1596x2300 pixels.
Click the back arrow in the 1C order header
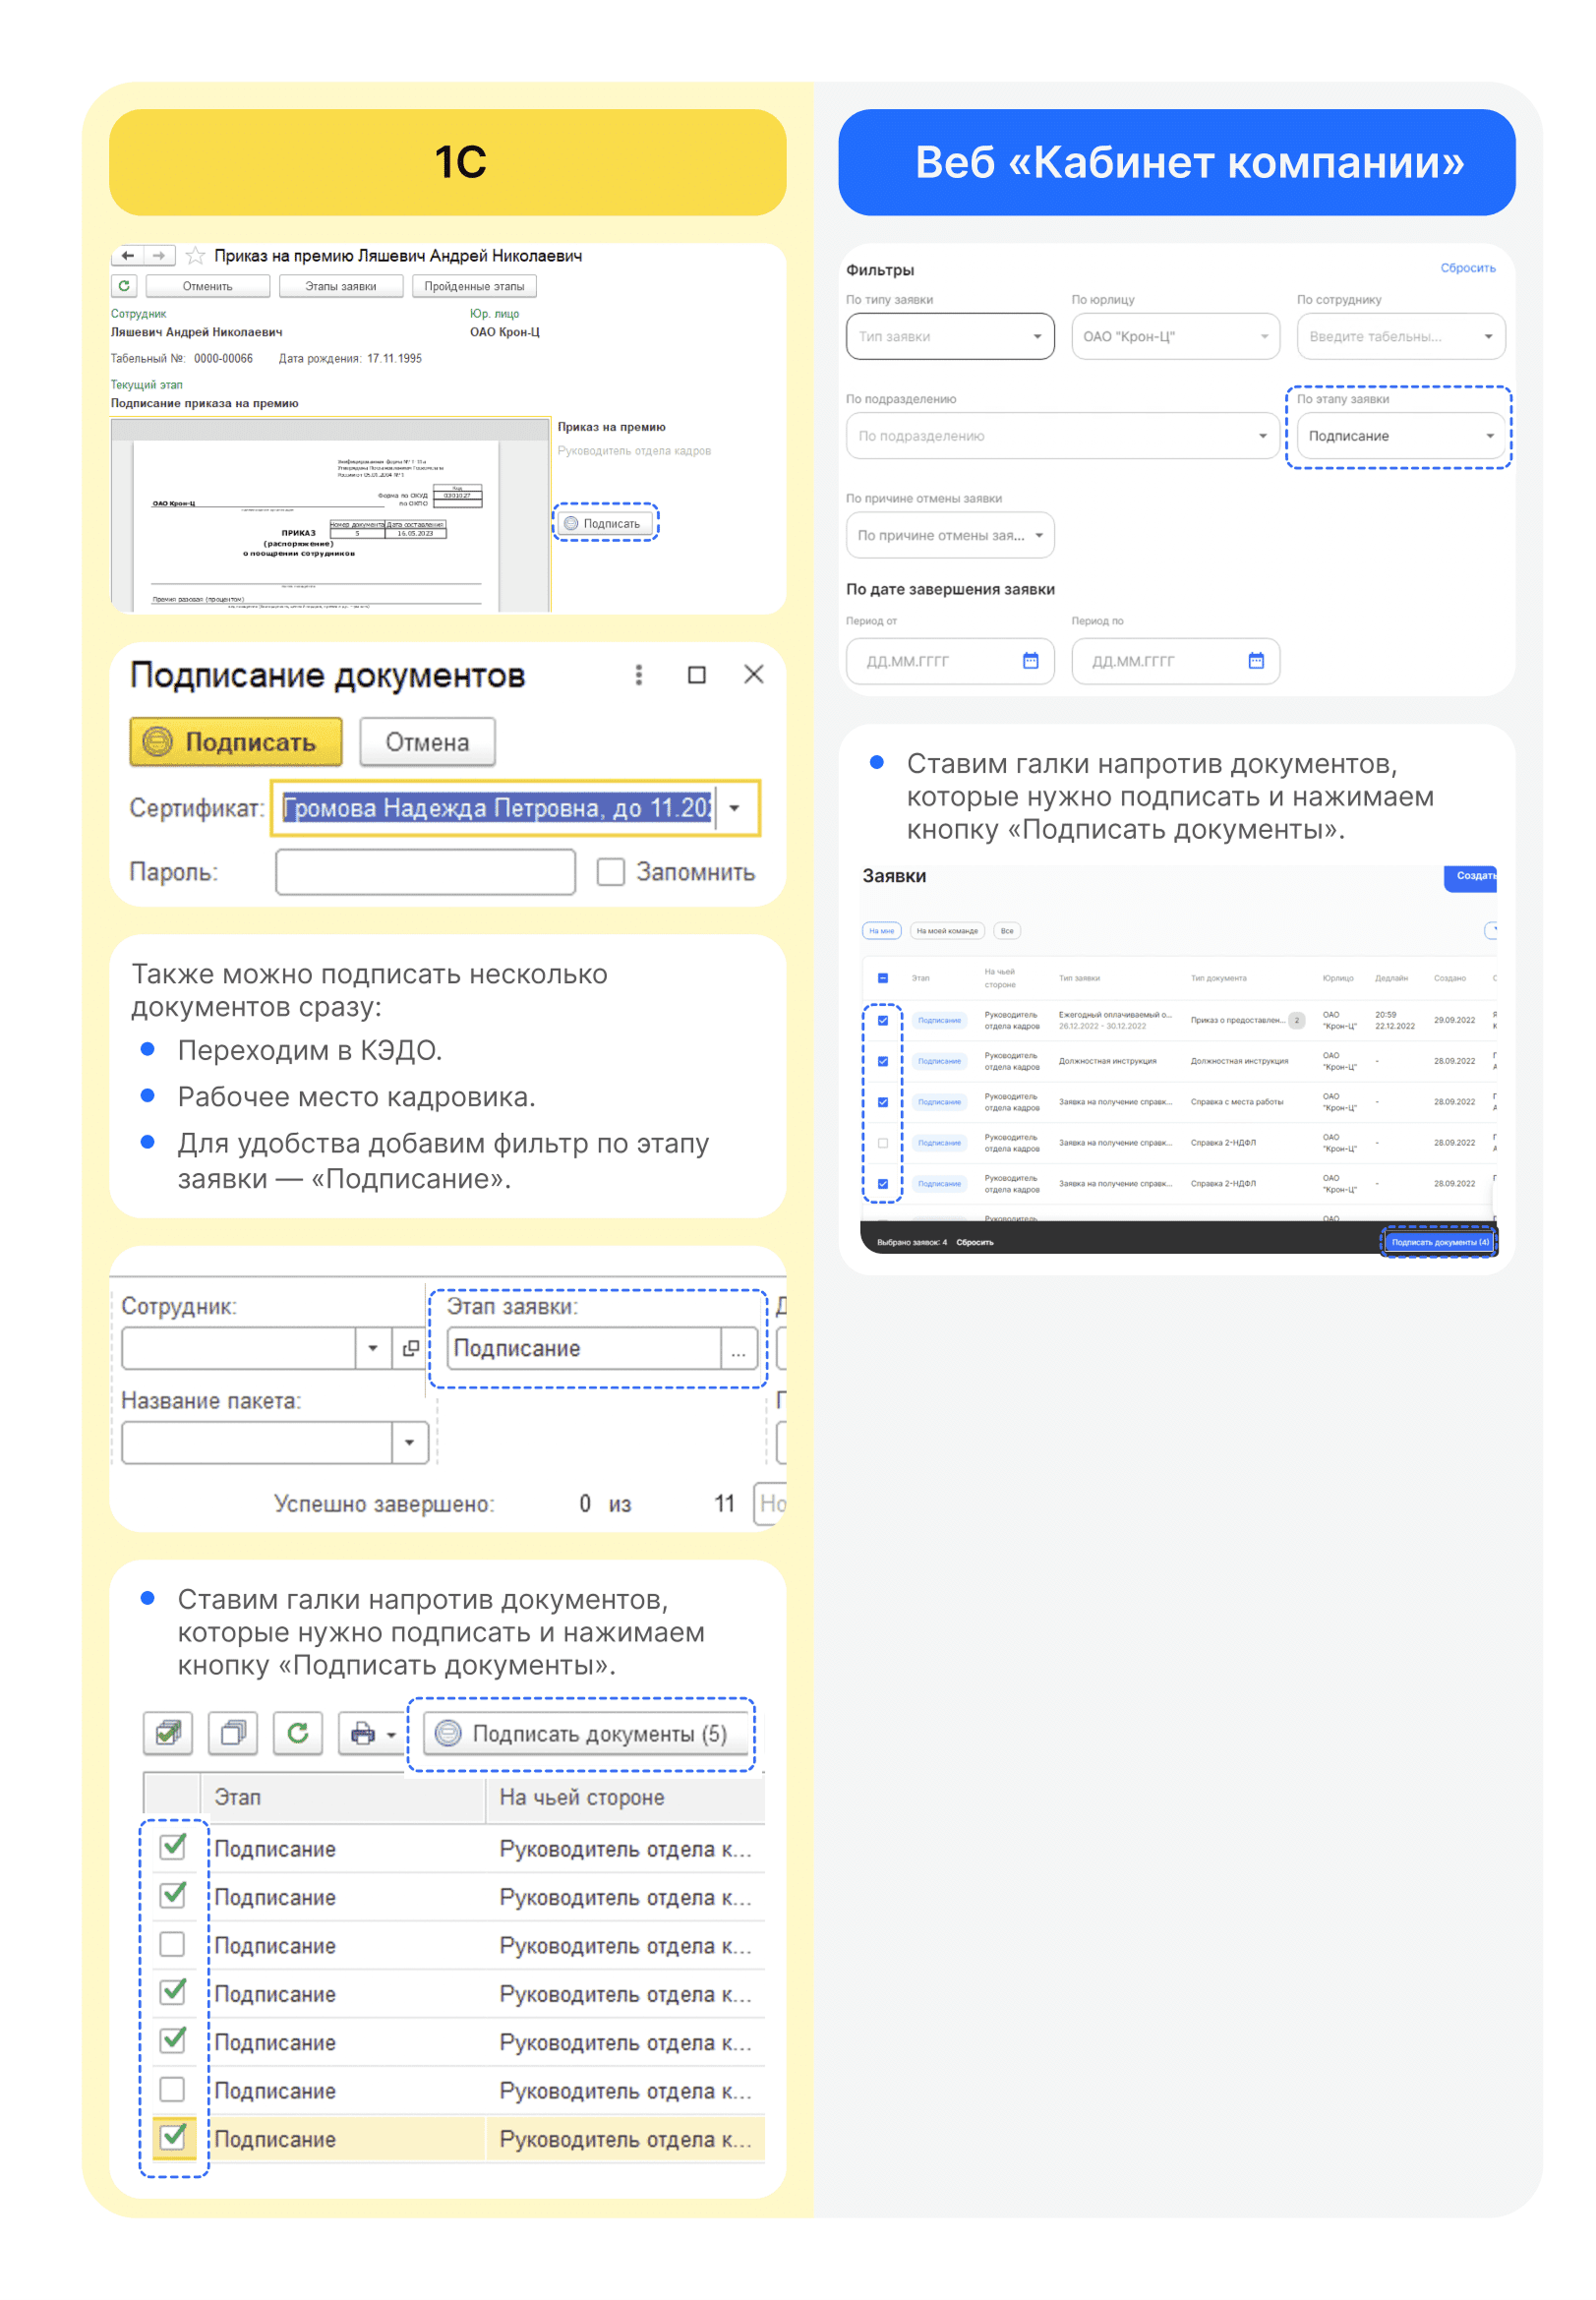127,256
